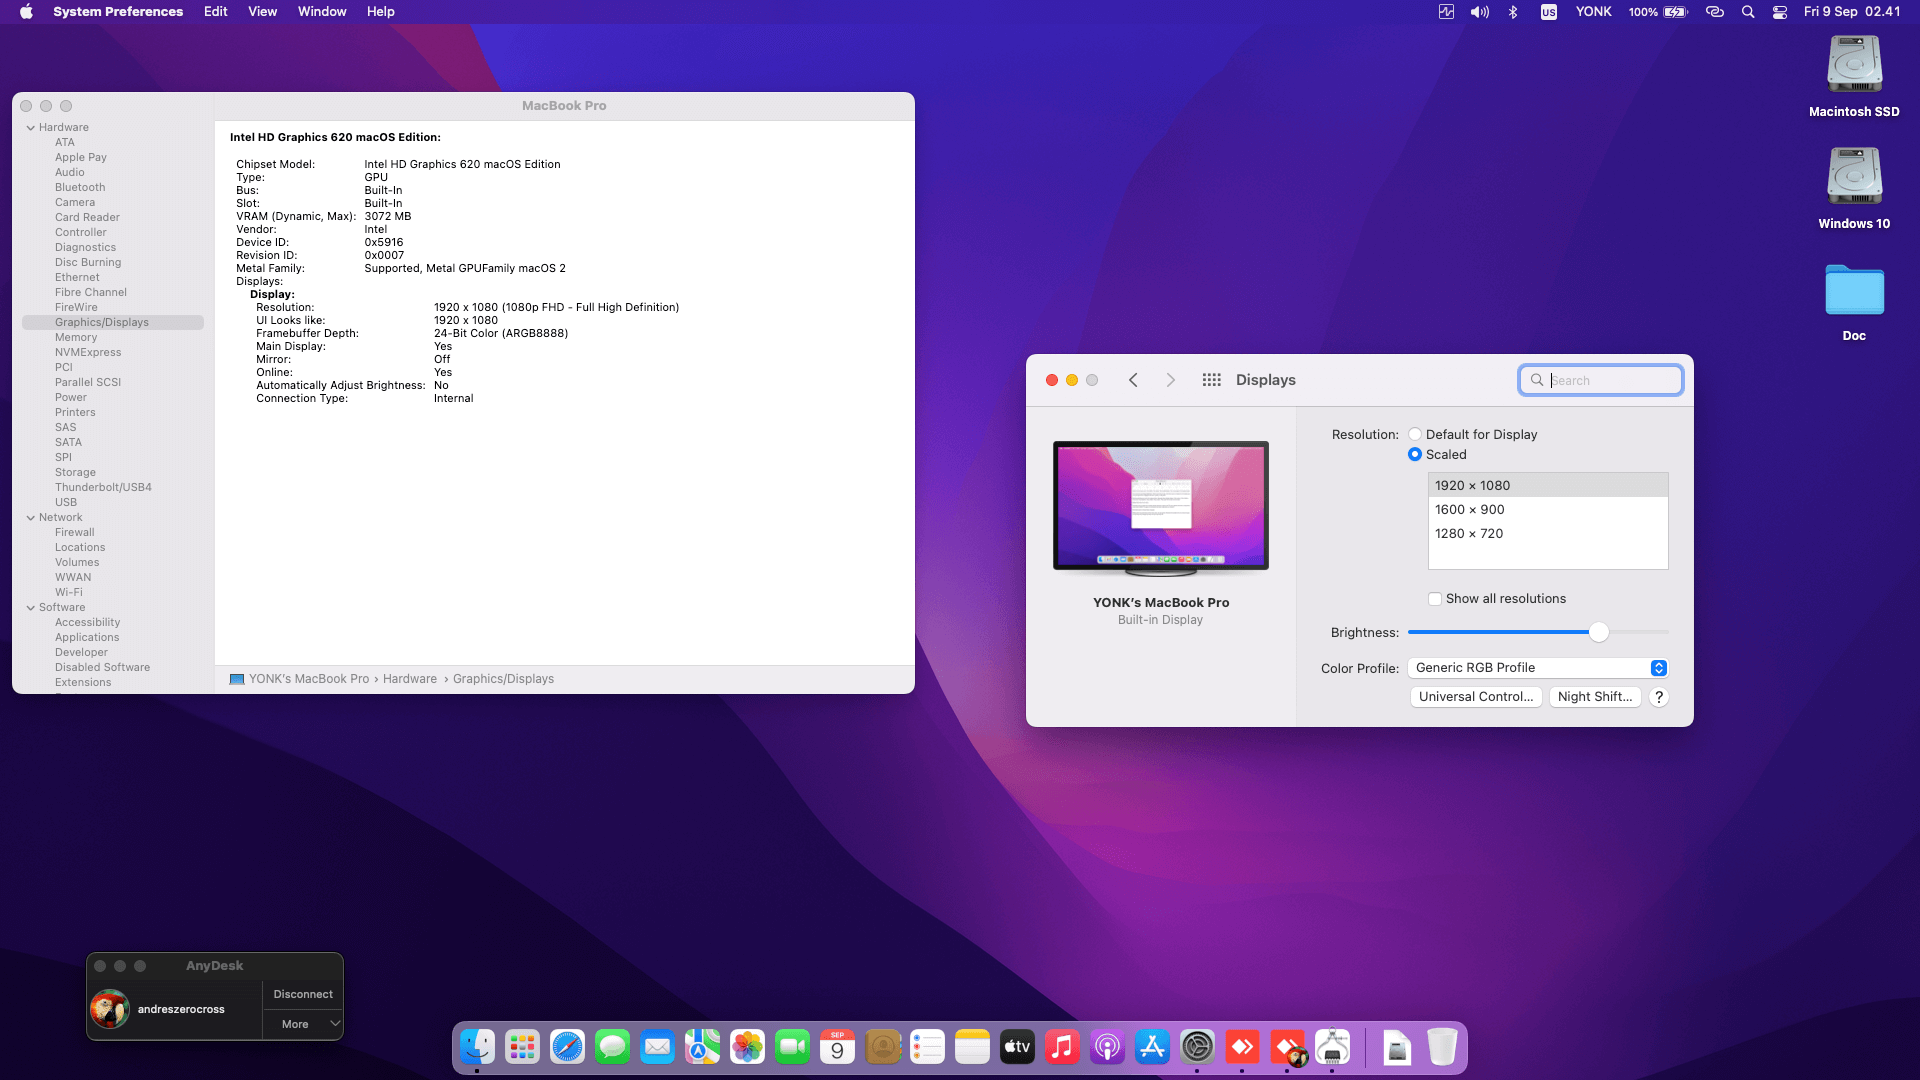Image resolution: width=1920 pixels, height=1080 pixels.
Task: Select Wi-Fi in Network sidebar
Action: pyautogui.click(x=69, y=593)
